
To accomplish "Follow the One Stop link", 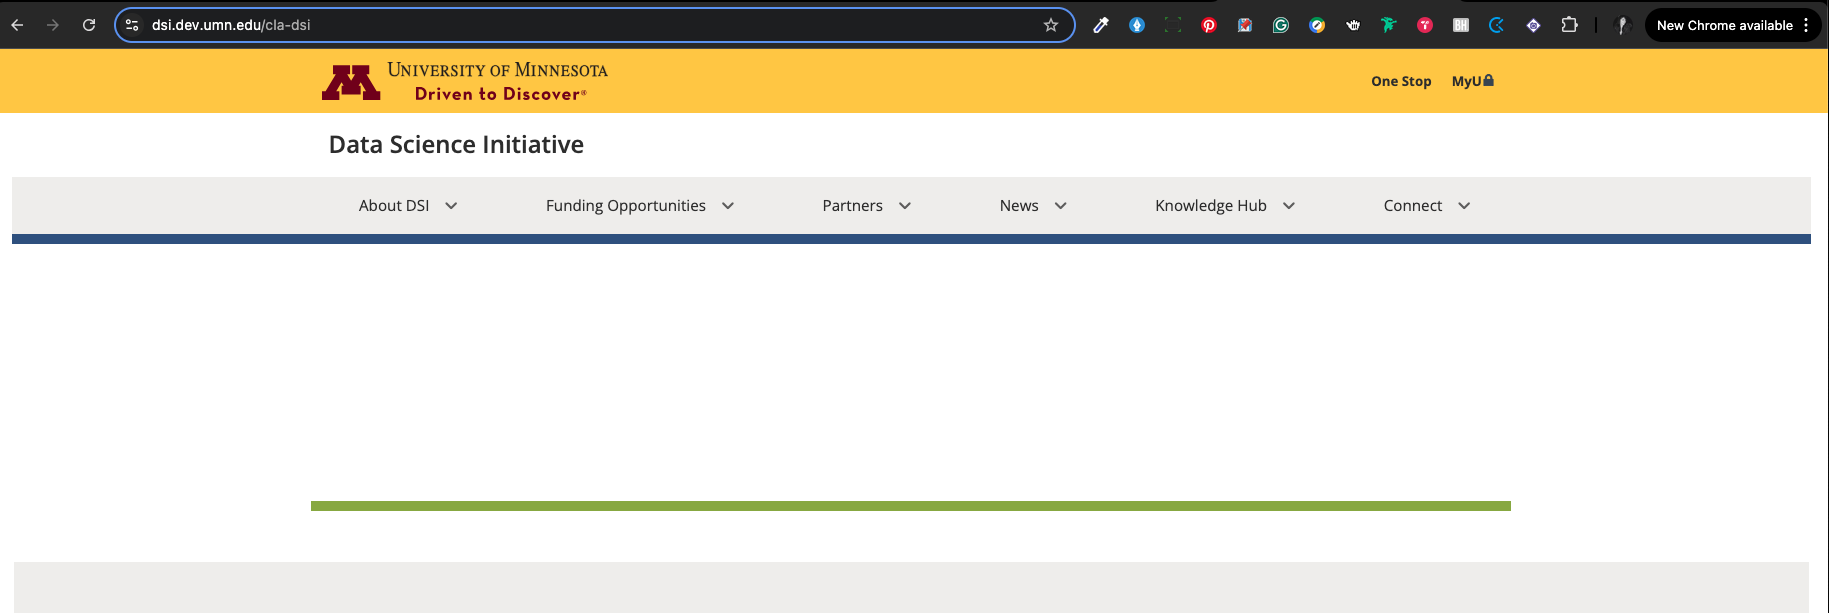I will click(1400, 81).
